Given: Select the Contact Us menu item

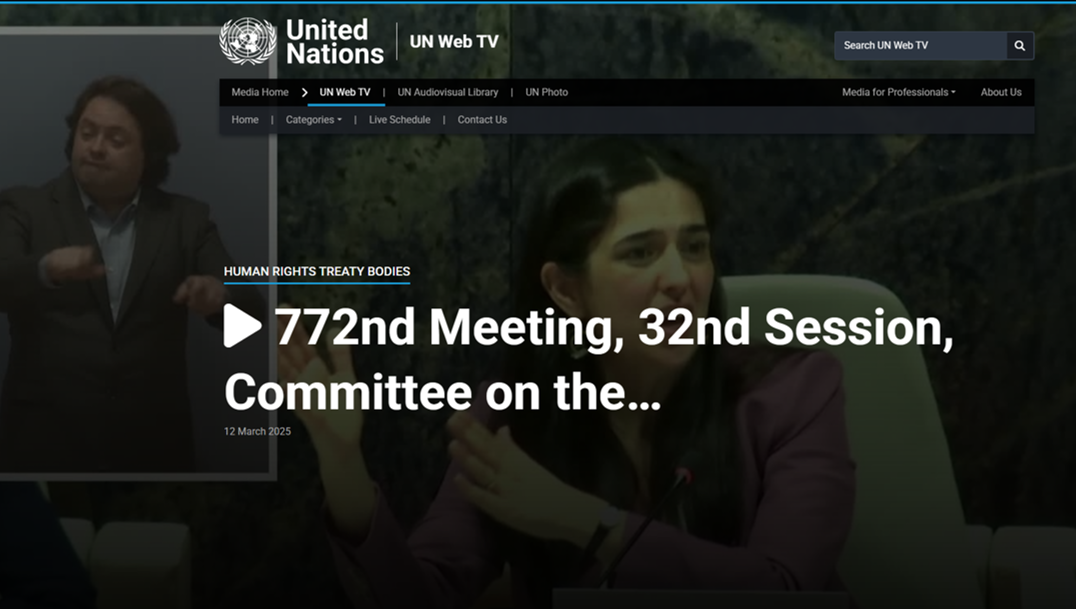Looking at the screenshot, I should point(482,119).
